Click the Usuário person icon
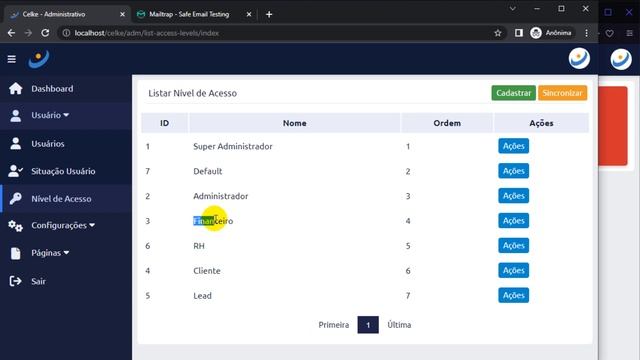This screenshot has width=640, height=360. 16,116
